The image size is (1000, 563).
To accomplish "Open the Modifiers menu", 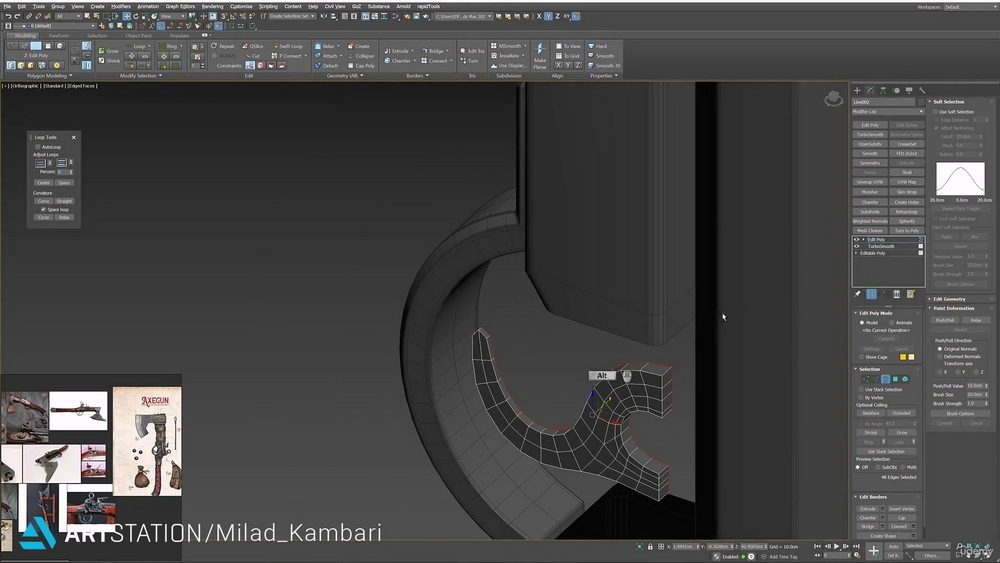I will 121,6.
